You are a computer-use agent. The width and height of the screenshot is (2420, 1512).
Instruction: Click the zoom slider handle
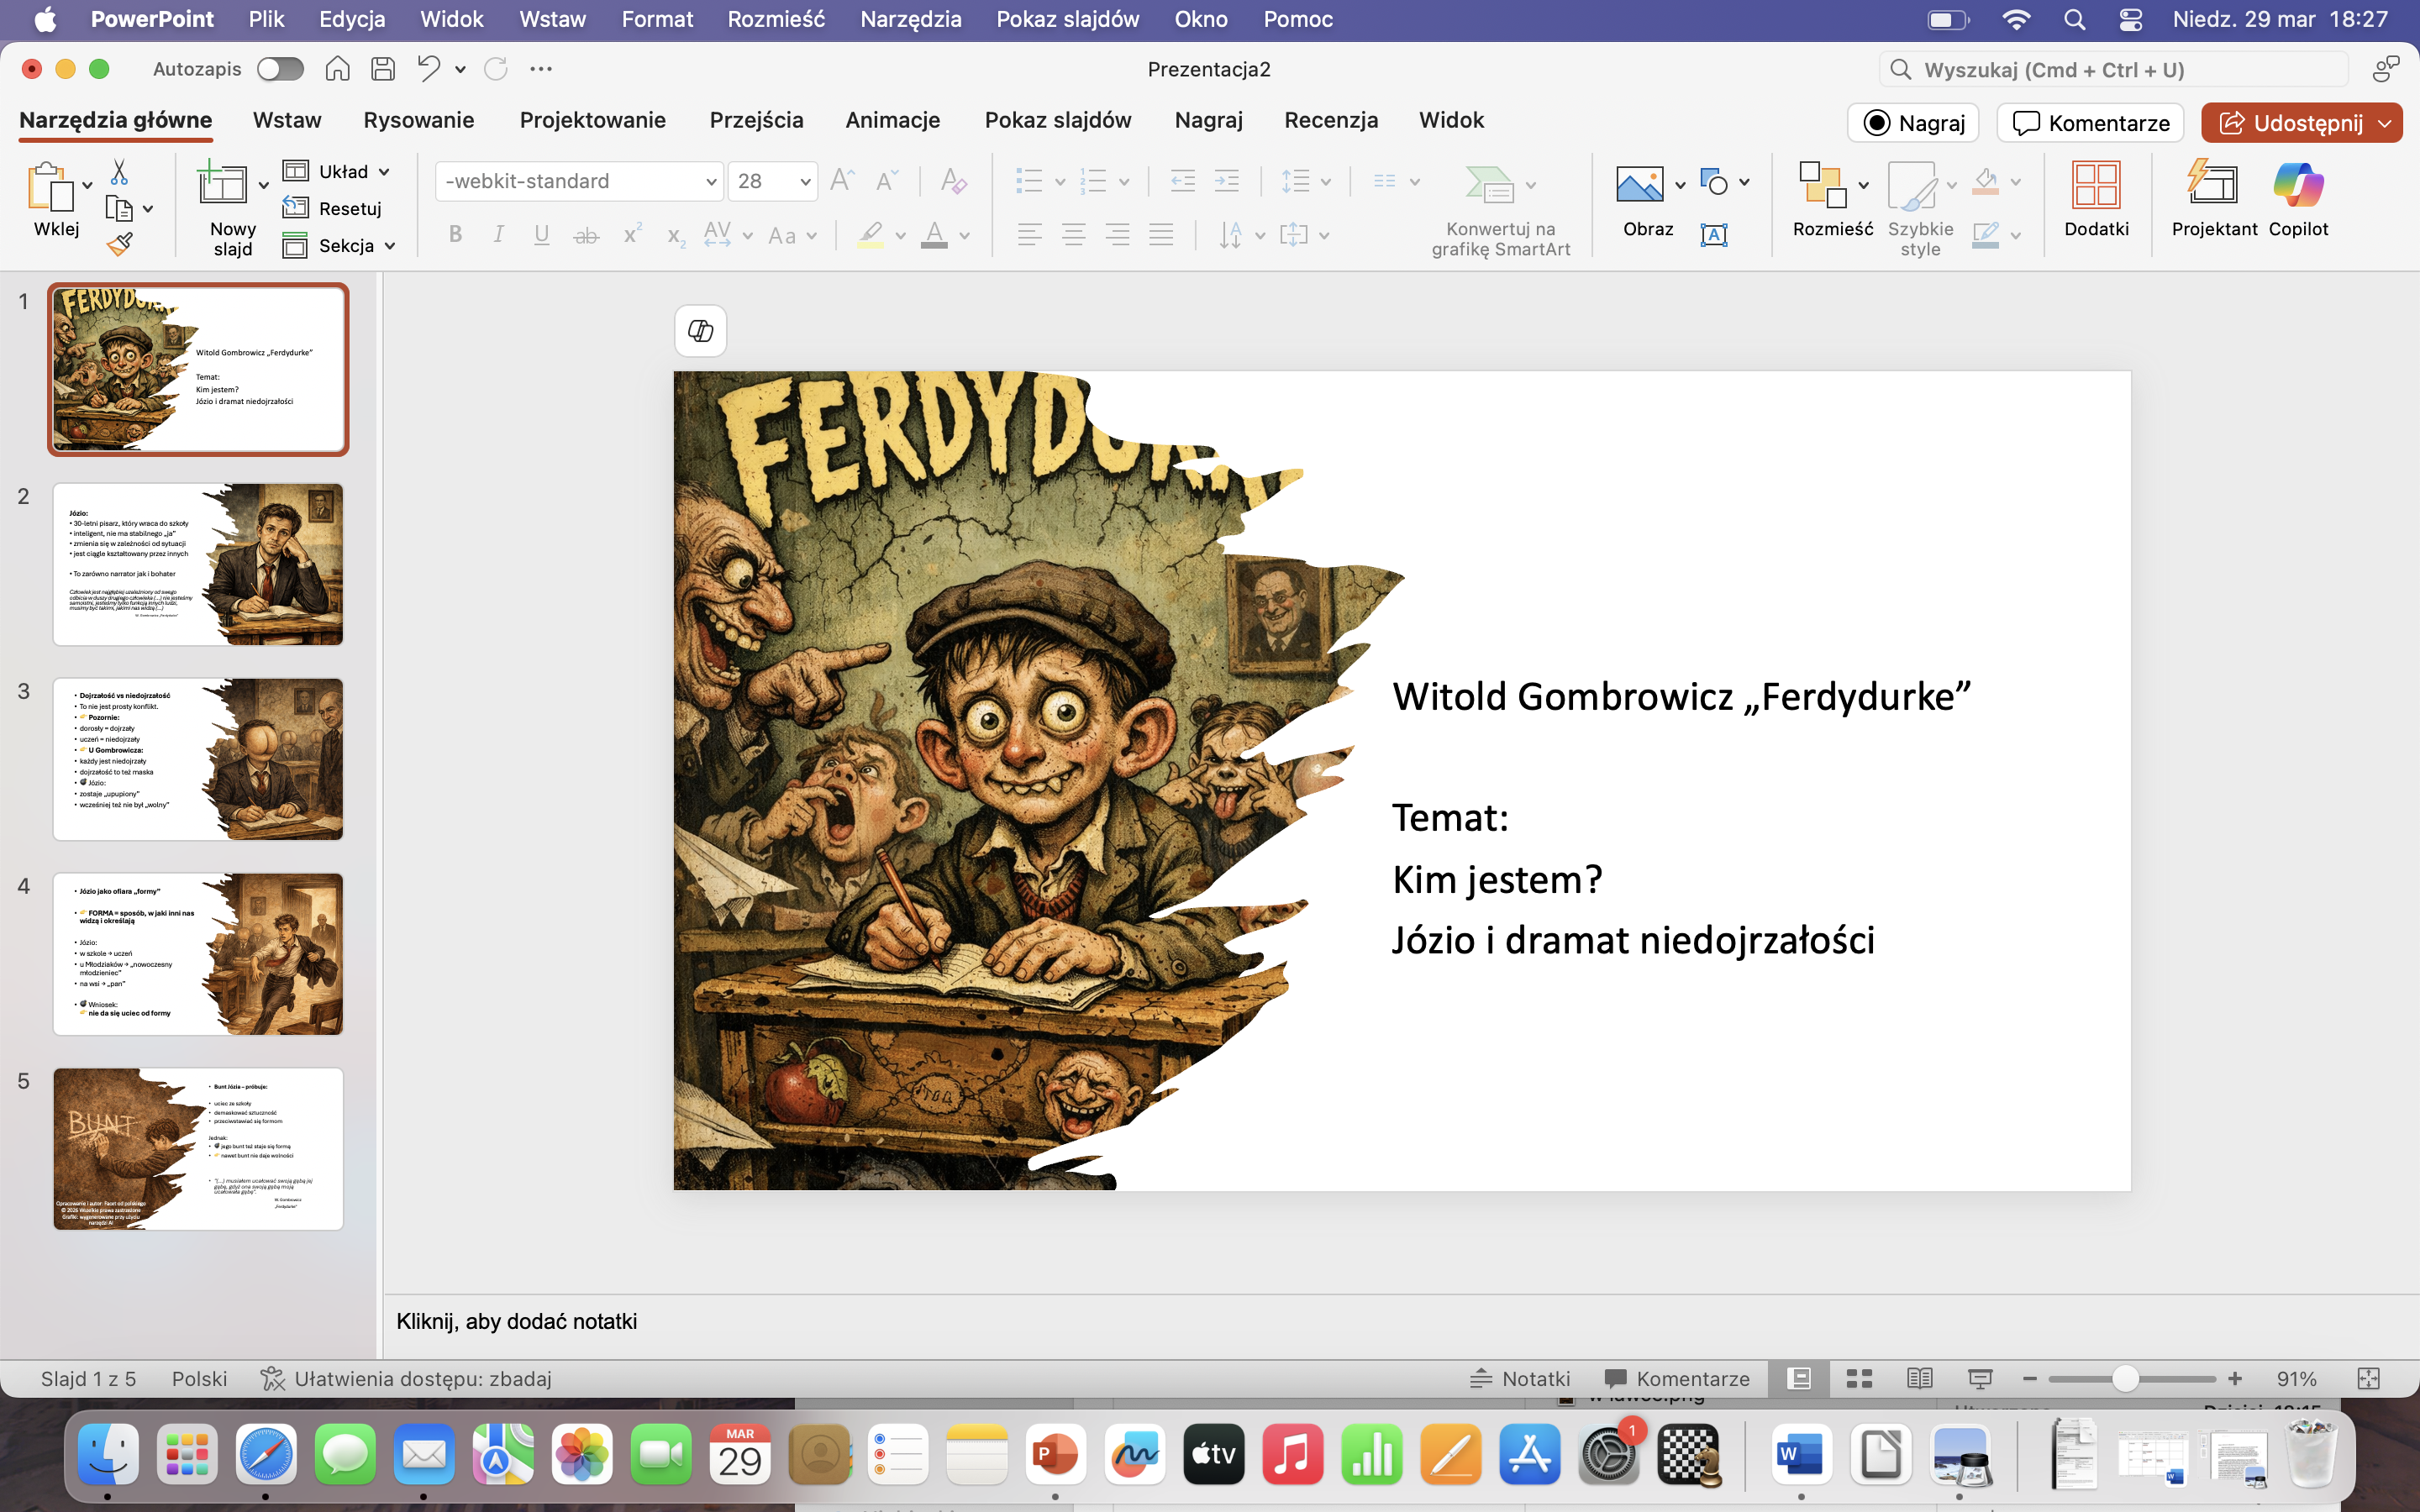click(2125, 1379)
